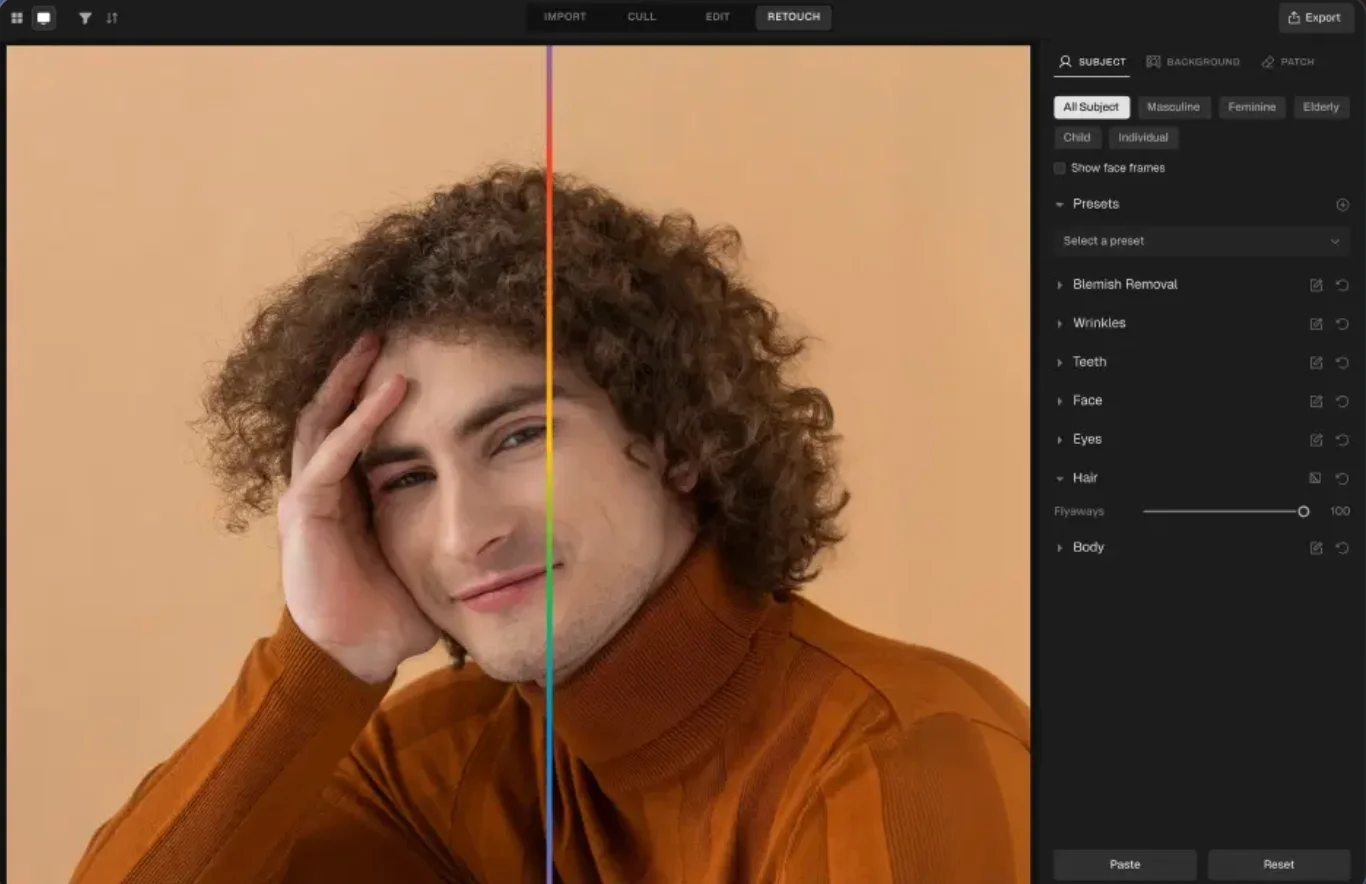The width and height of the screenshot is (1366, 884).
Task: Open the filter funnel icon
Action: coord(85,18)
